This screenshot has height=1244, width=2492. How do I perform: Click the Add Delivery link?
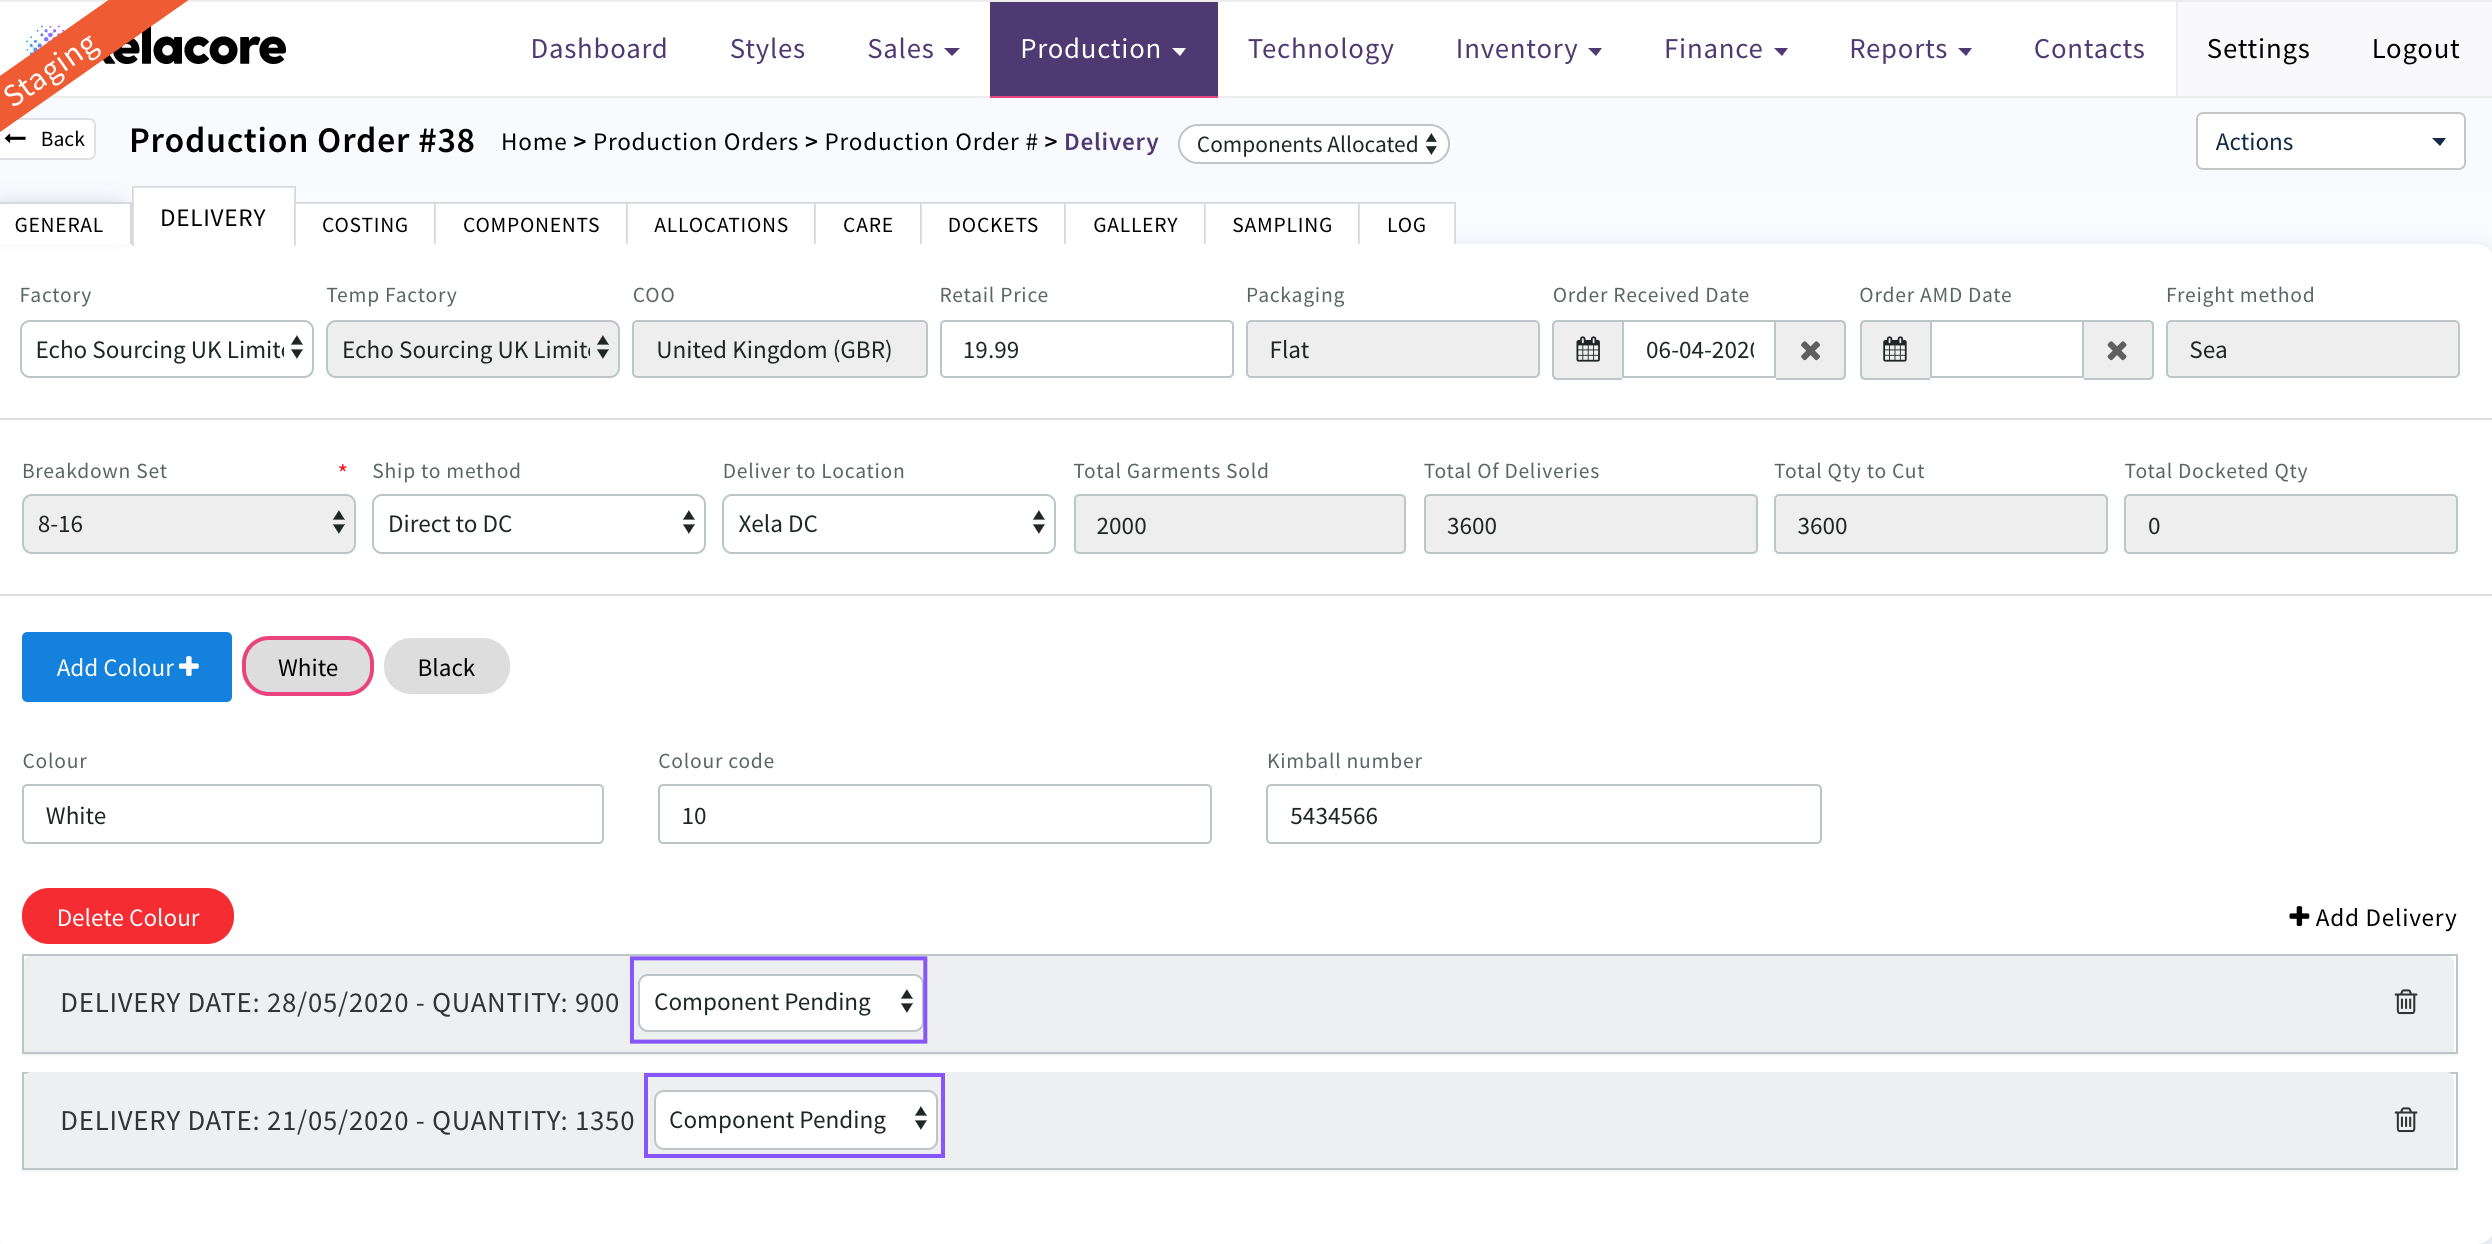point(2372,917)
